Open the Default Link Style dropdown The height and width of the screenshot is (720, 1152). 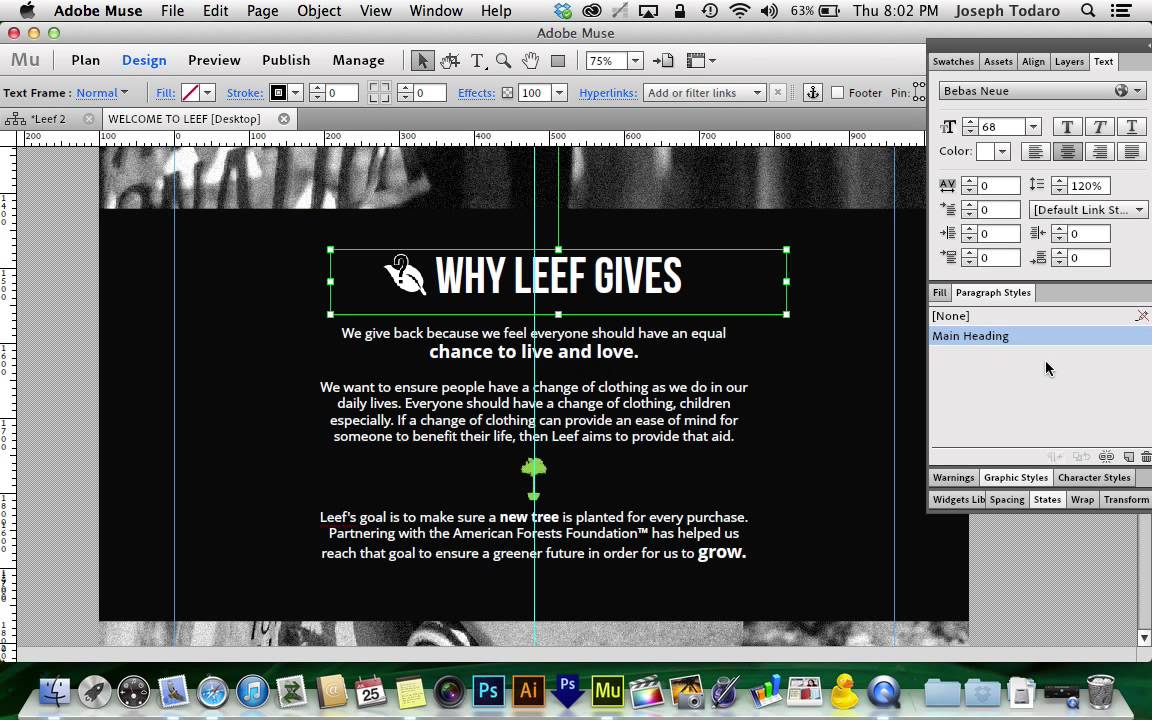tap(1087, 210)
